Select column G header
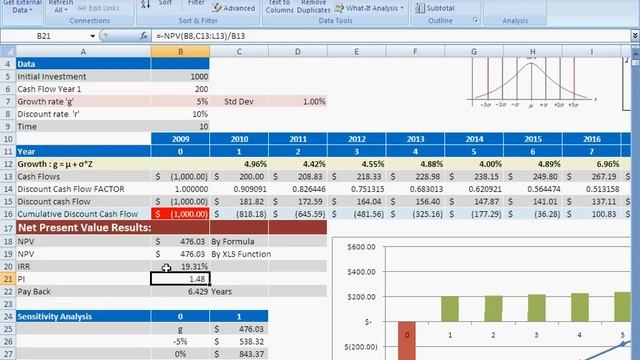 pos(473,51)
